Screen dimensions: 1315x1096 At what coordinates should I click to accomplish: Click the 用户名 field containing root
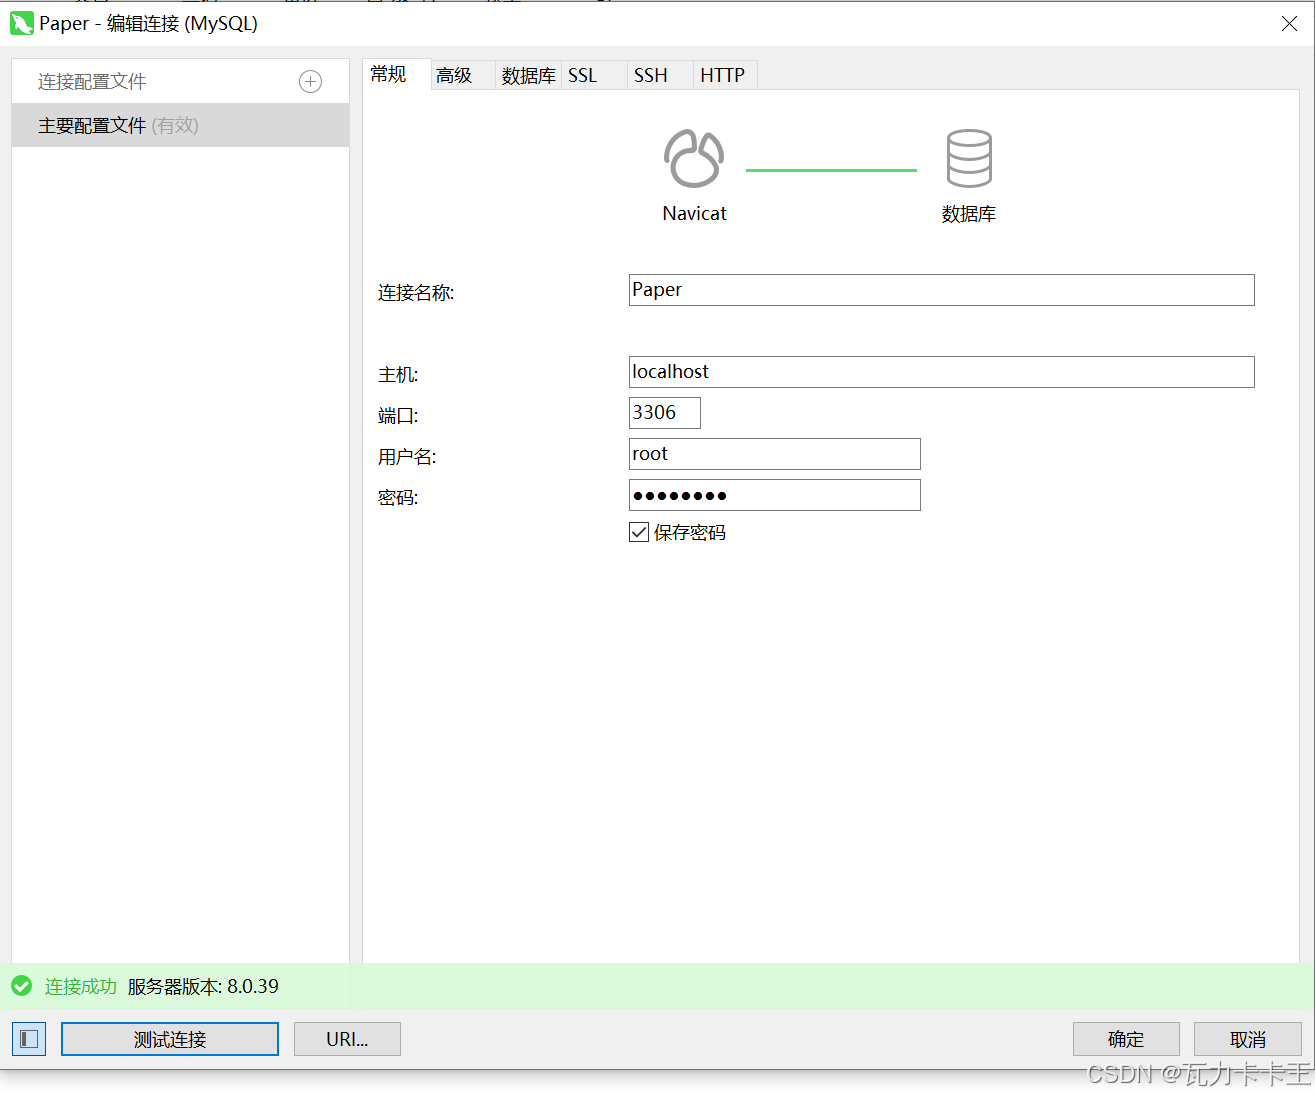(775, 454)
